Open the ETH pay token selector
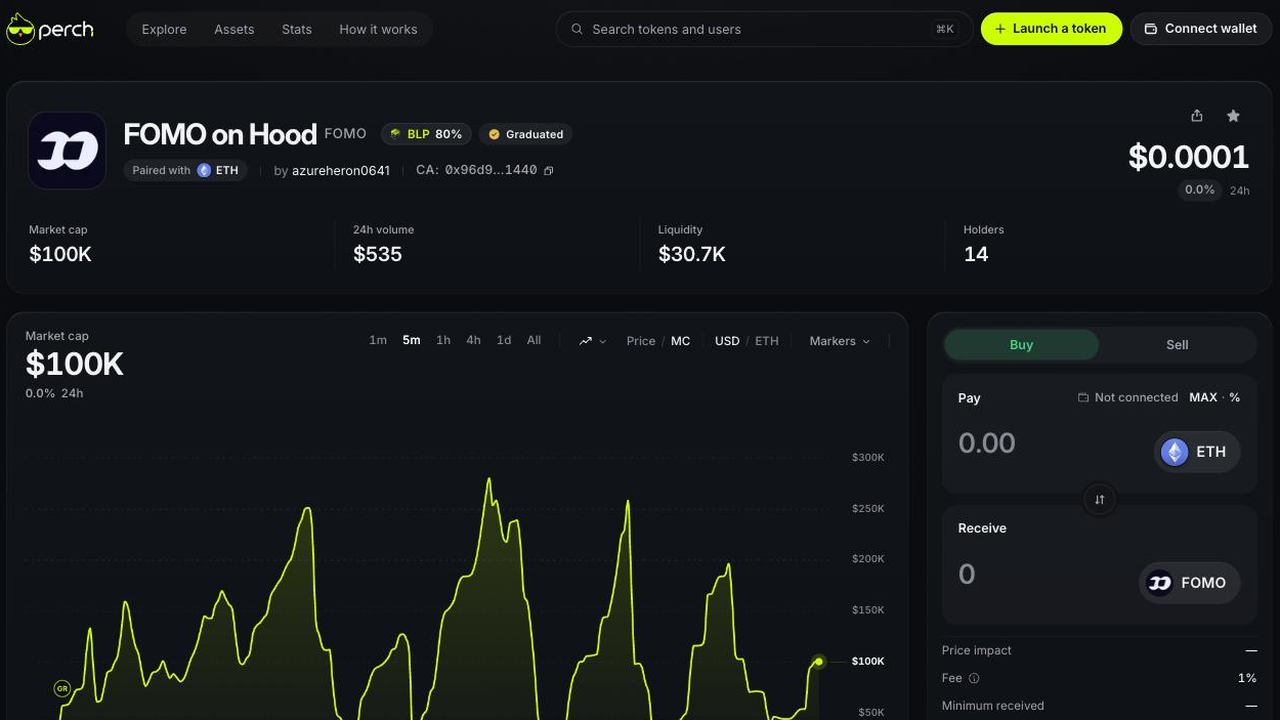The height and width of the screenshot is (720, 1280). tap(1197, 452)
